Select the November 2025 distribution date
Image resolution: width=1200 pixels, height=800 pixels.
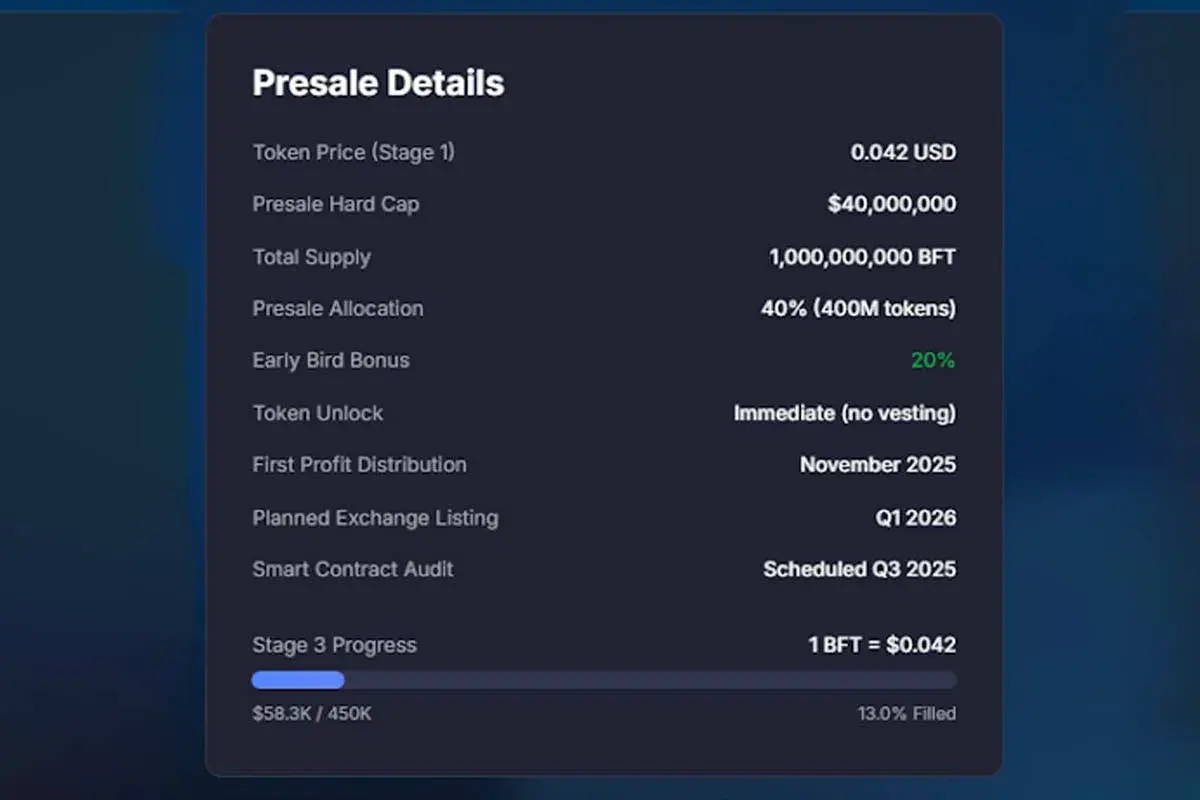(x=878, y=464)
